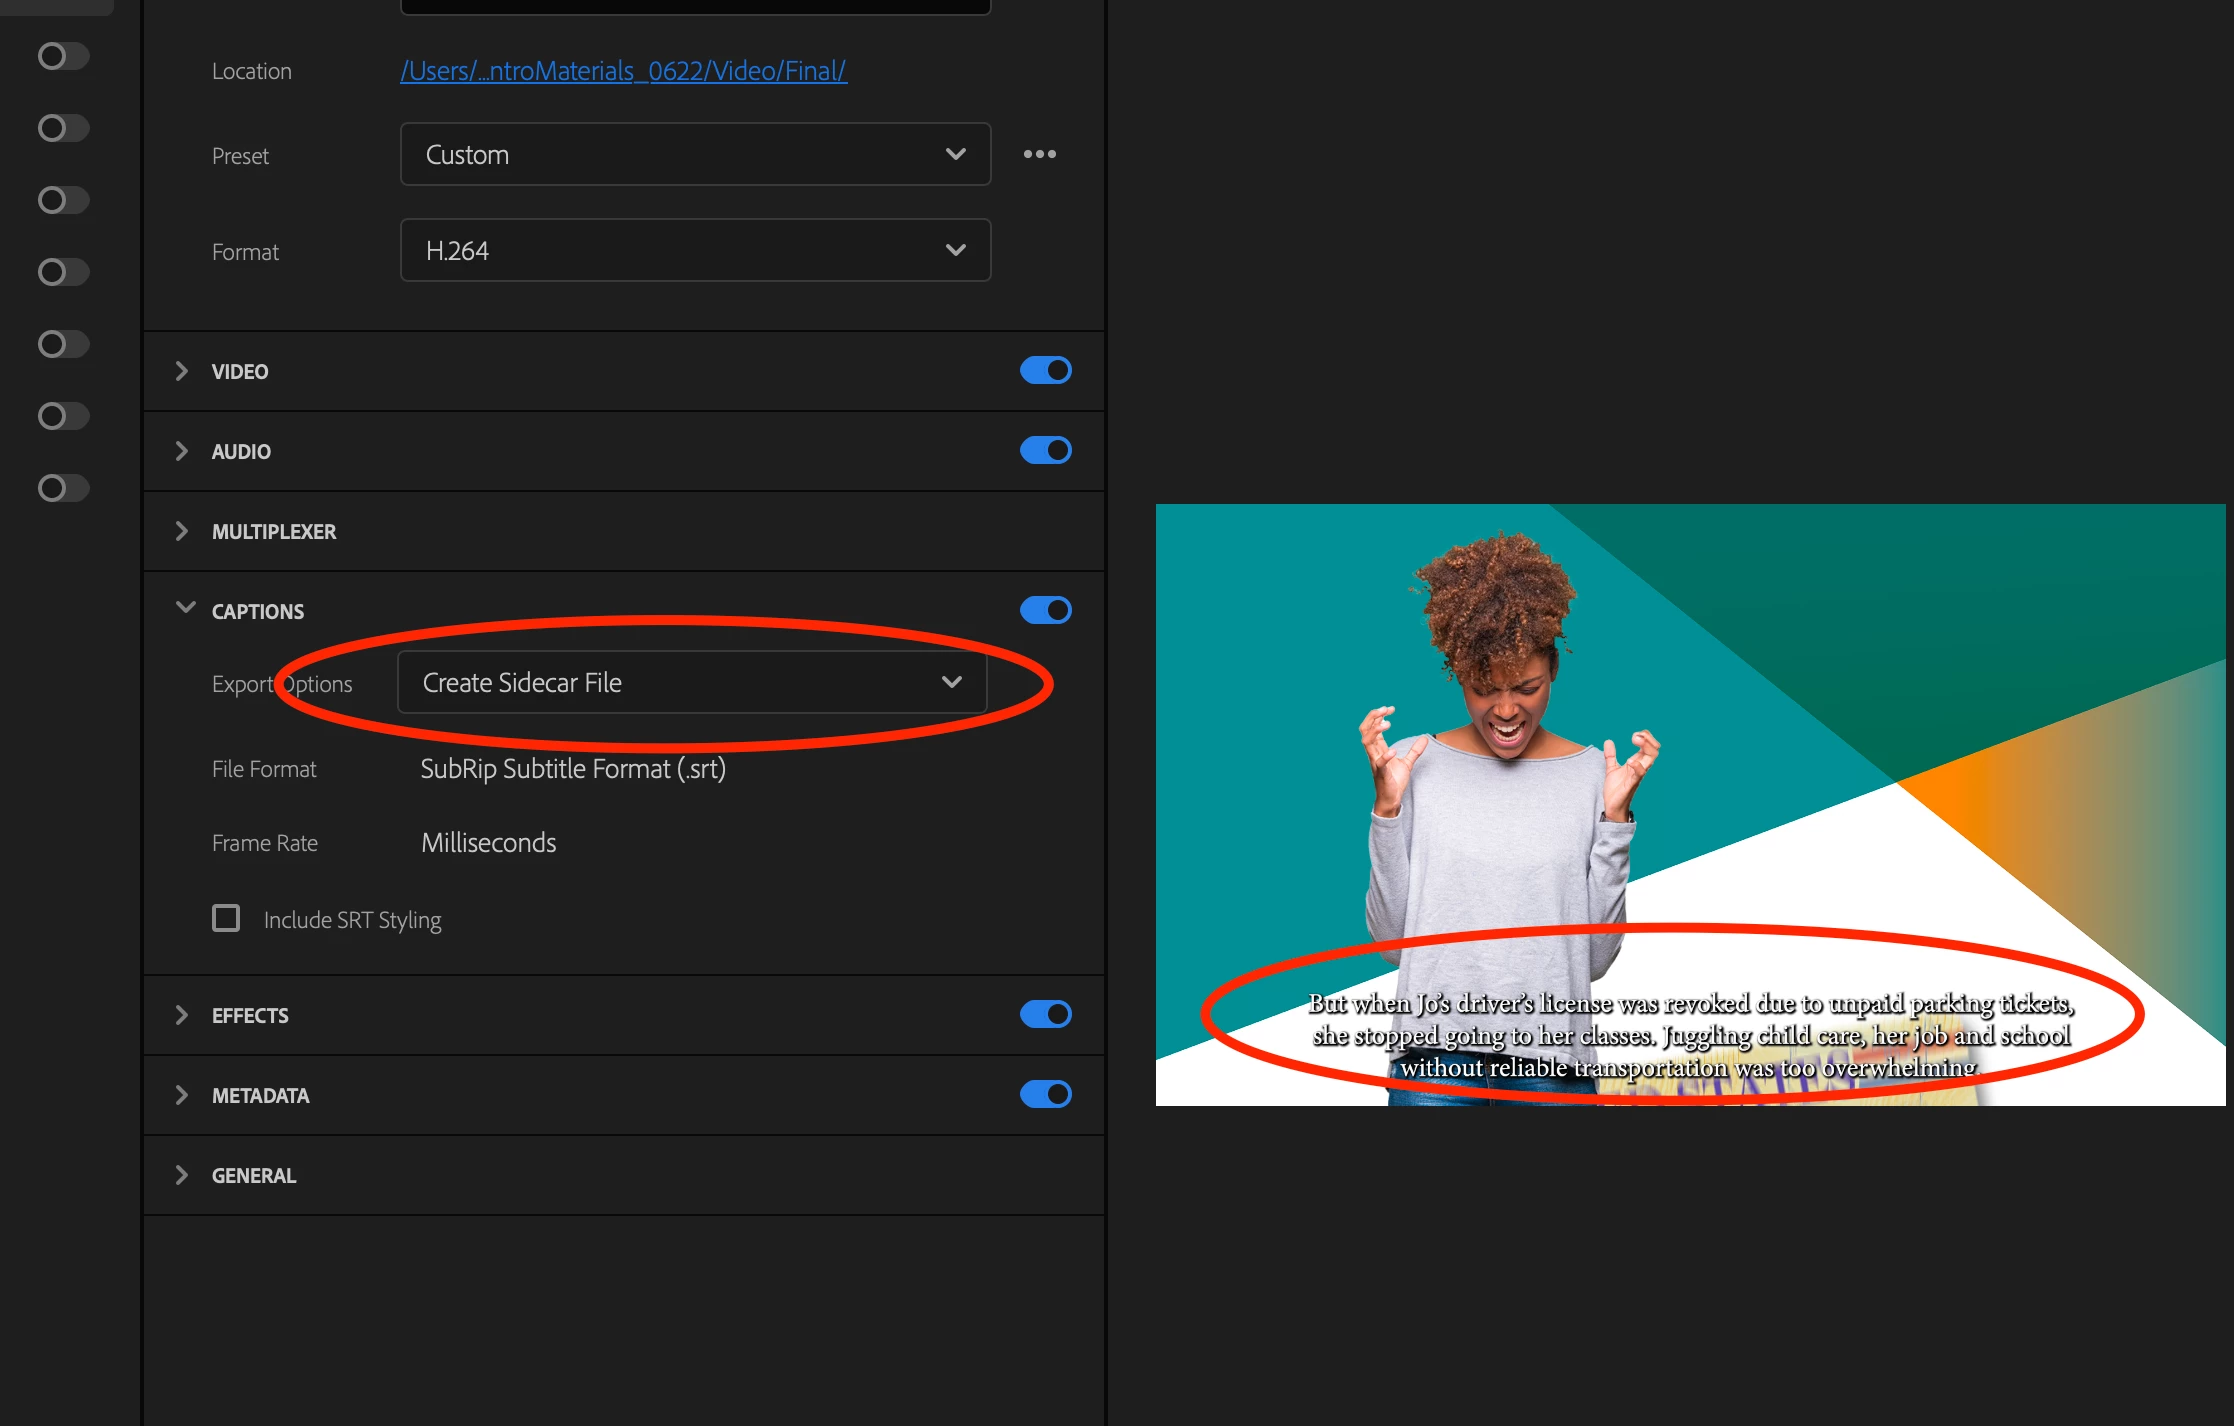Disable the EFFECTS toggle switch

tap(1045, 1014)
